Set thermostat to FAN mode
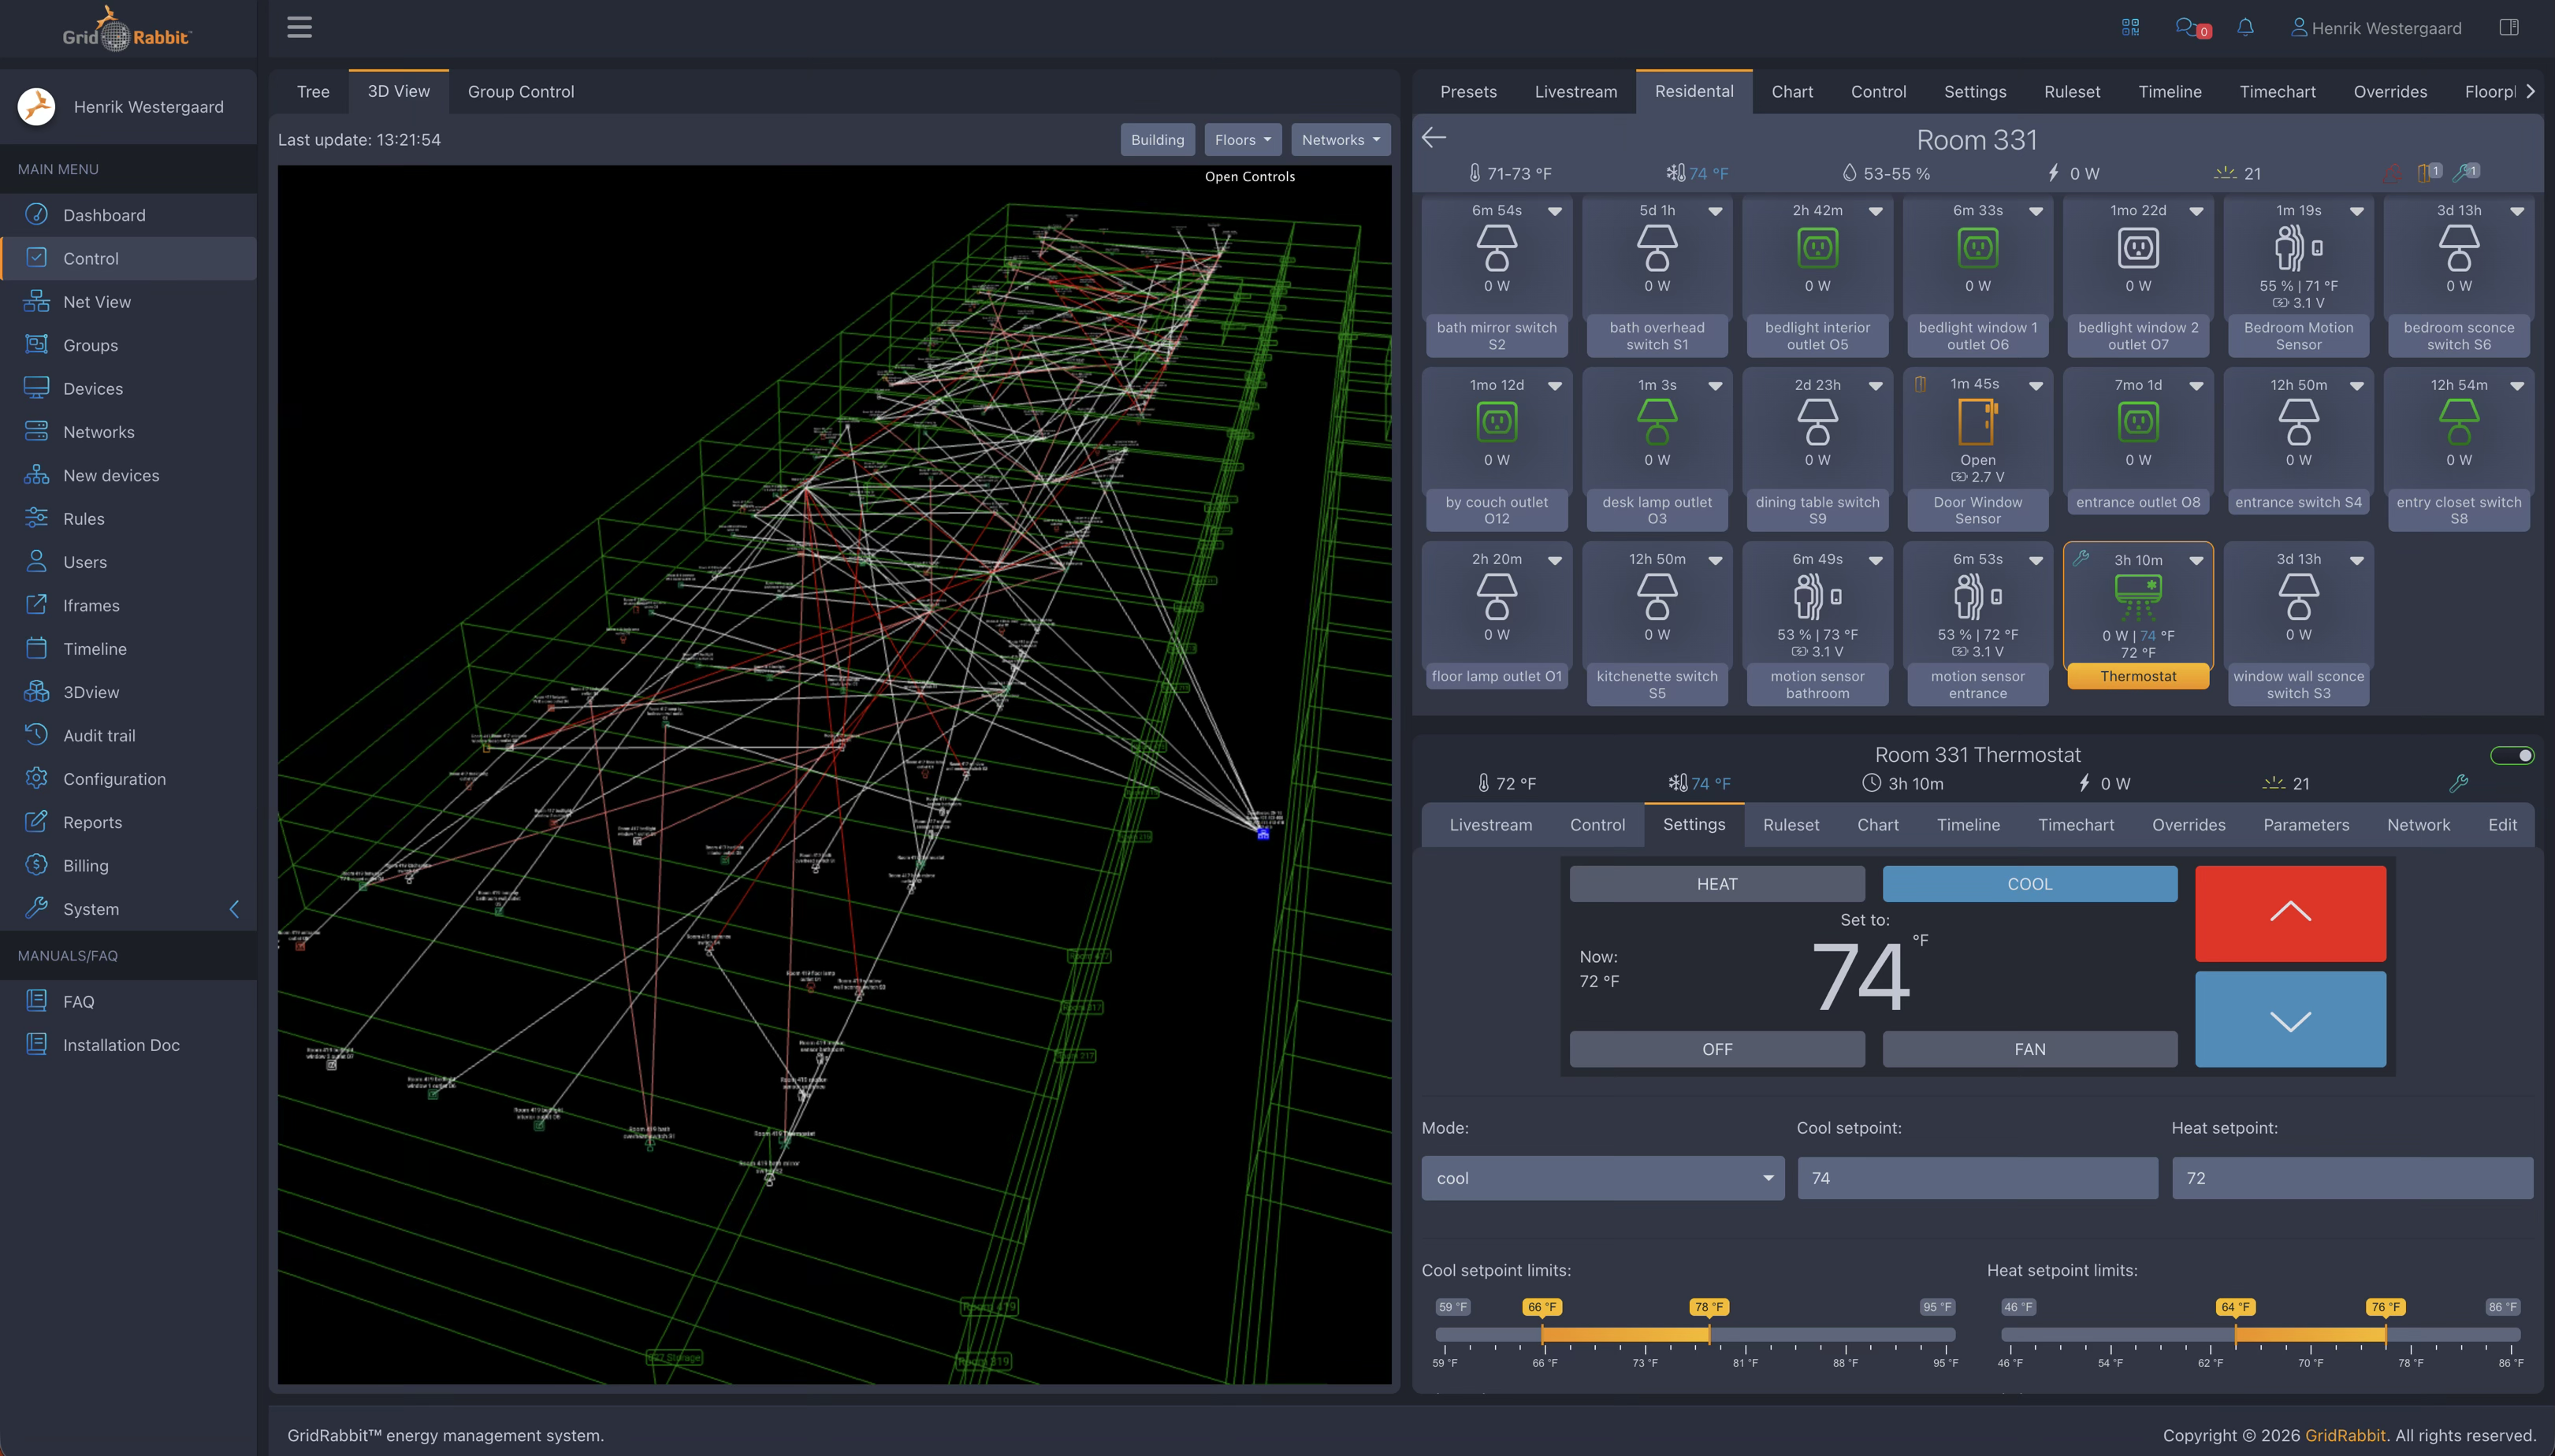 [2029, 1048]
